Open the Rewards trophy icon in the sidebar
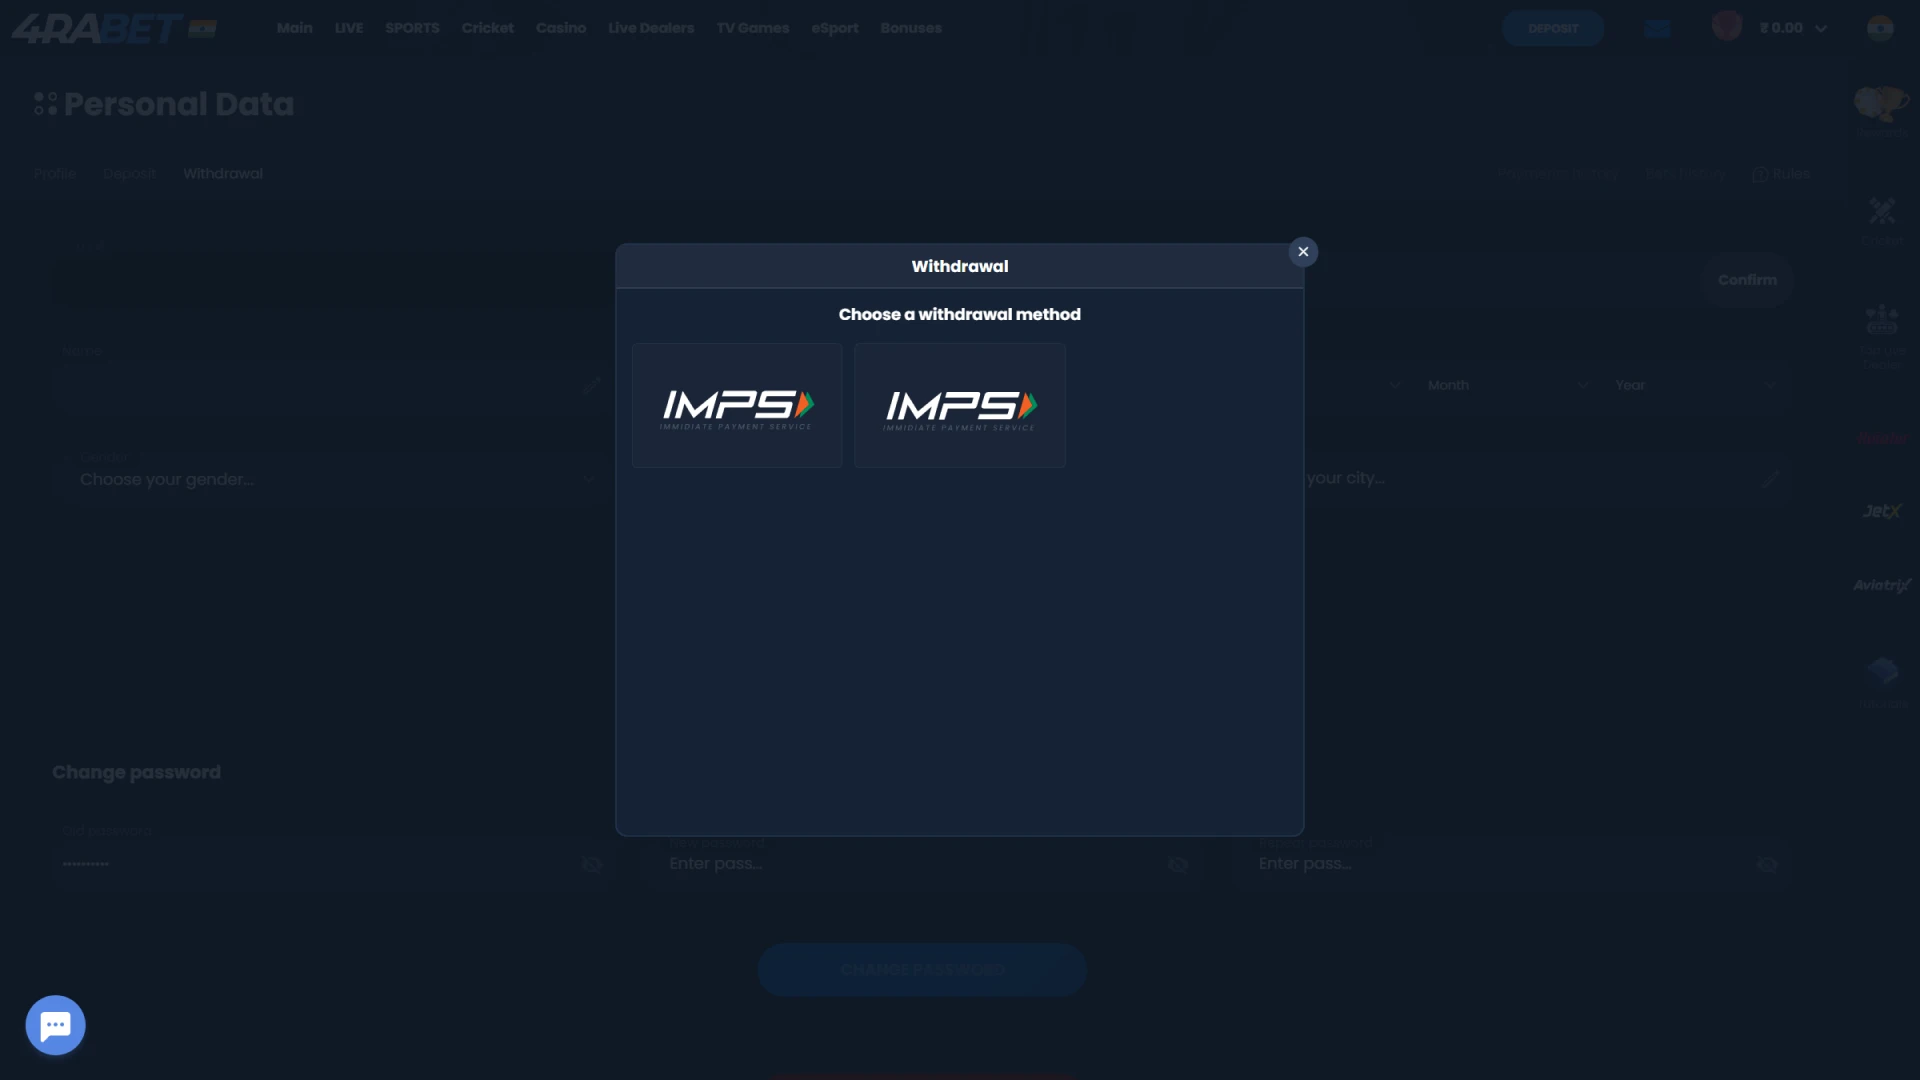 (1882, 108)
